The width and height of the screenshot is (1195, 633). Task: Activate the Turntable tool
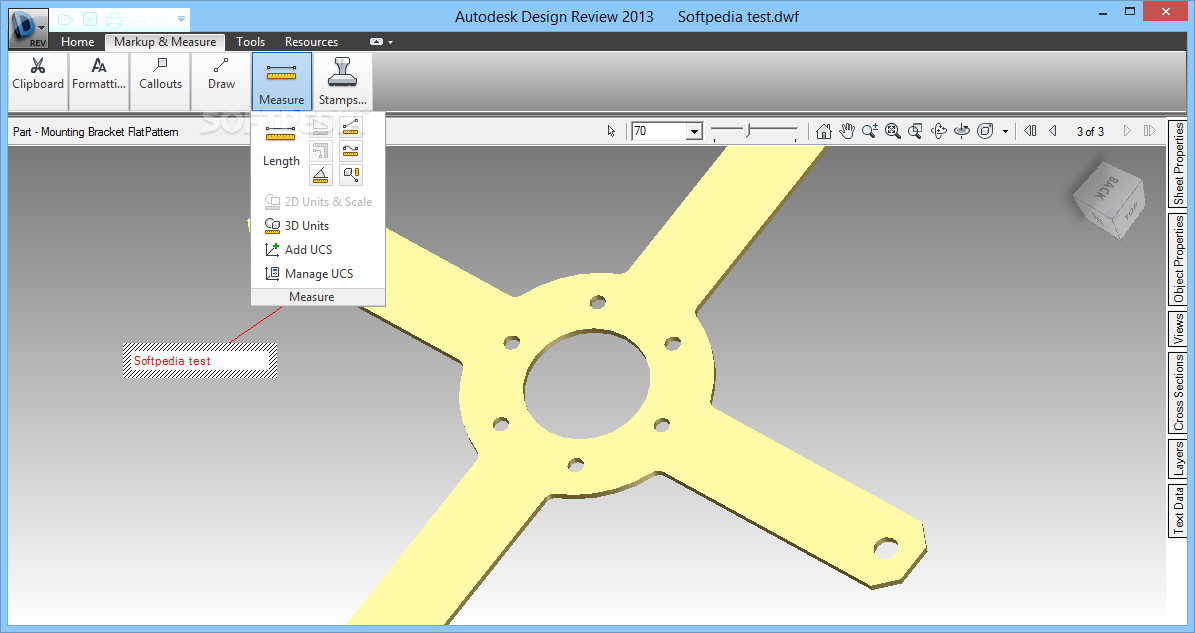coord(962,131)
